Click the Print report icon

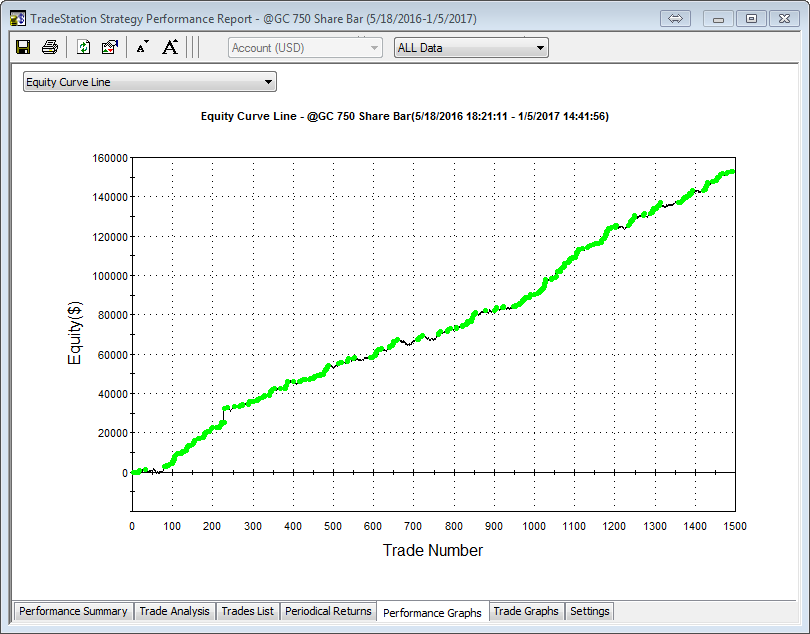pyautogui.click(x=50, y=47)
